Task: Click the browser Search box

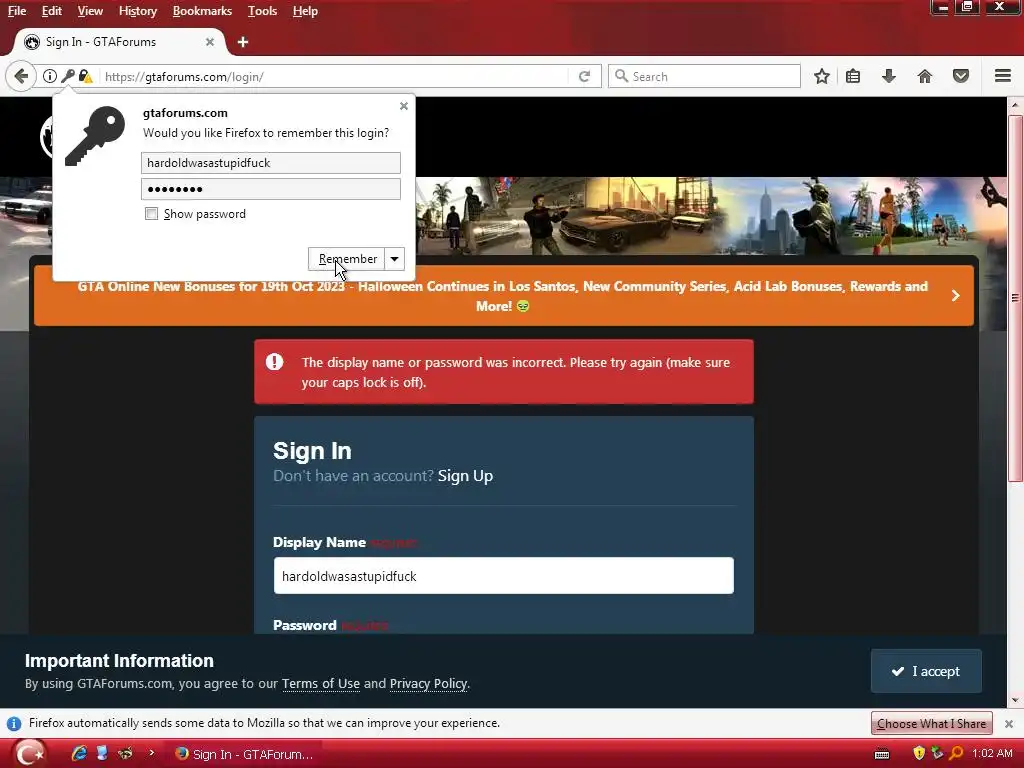Action: click(704, 76)
